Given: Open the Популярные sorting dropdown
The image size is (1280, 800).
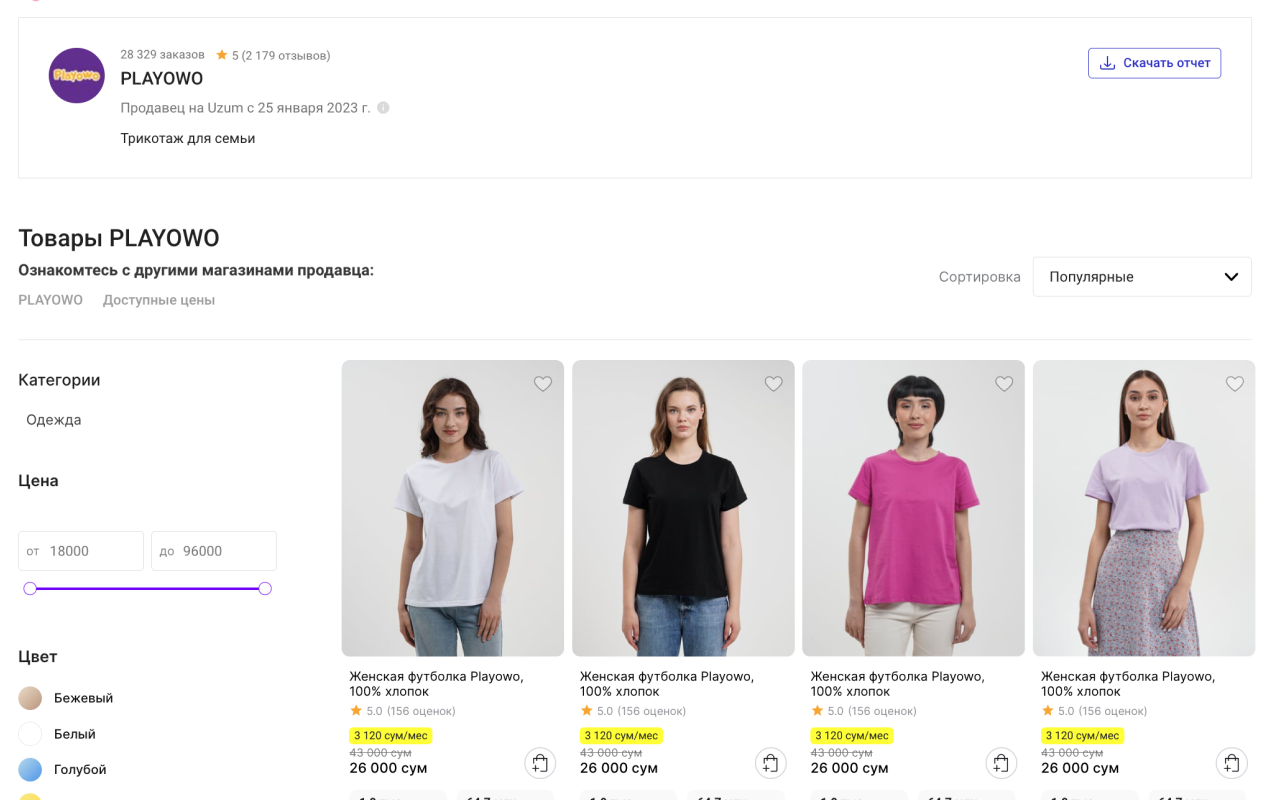Looking at the screenshot, I should pyautogui.click(x=1142, y=277).
